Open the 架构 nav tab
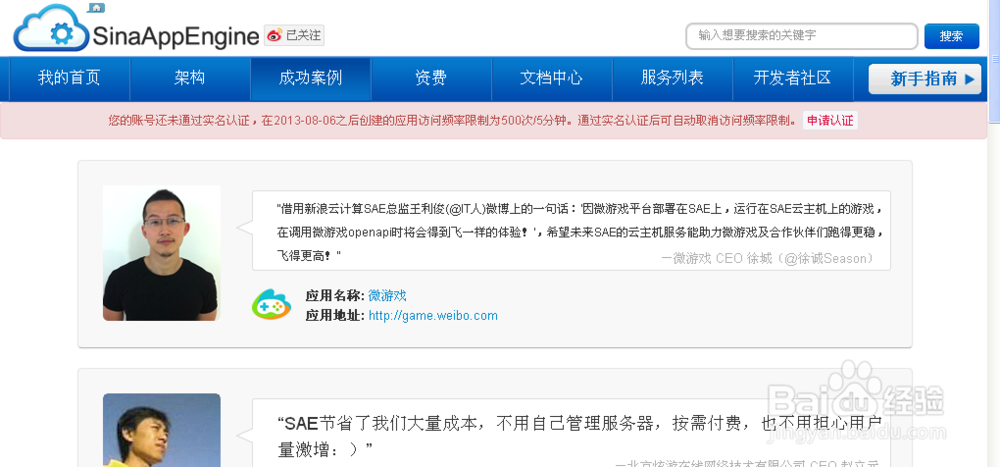The height and width of the screenshot is (467, 1000). (190, 78)
